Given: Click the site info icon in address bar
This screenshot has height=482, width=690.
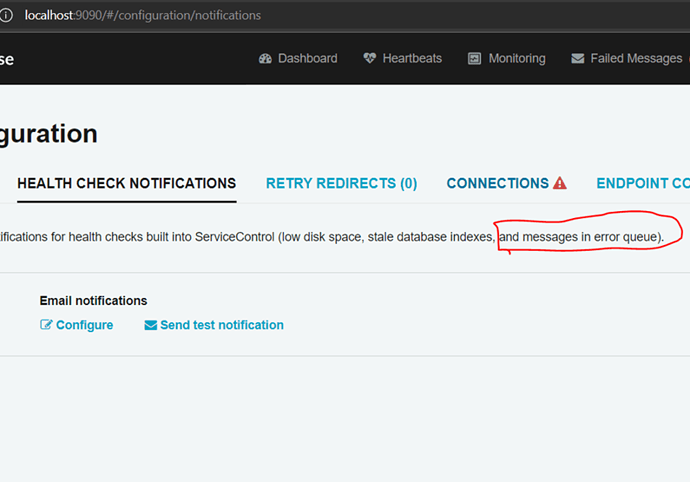Looking at the screenshot, I should point(6,15).
